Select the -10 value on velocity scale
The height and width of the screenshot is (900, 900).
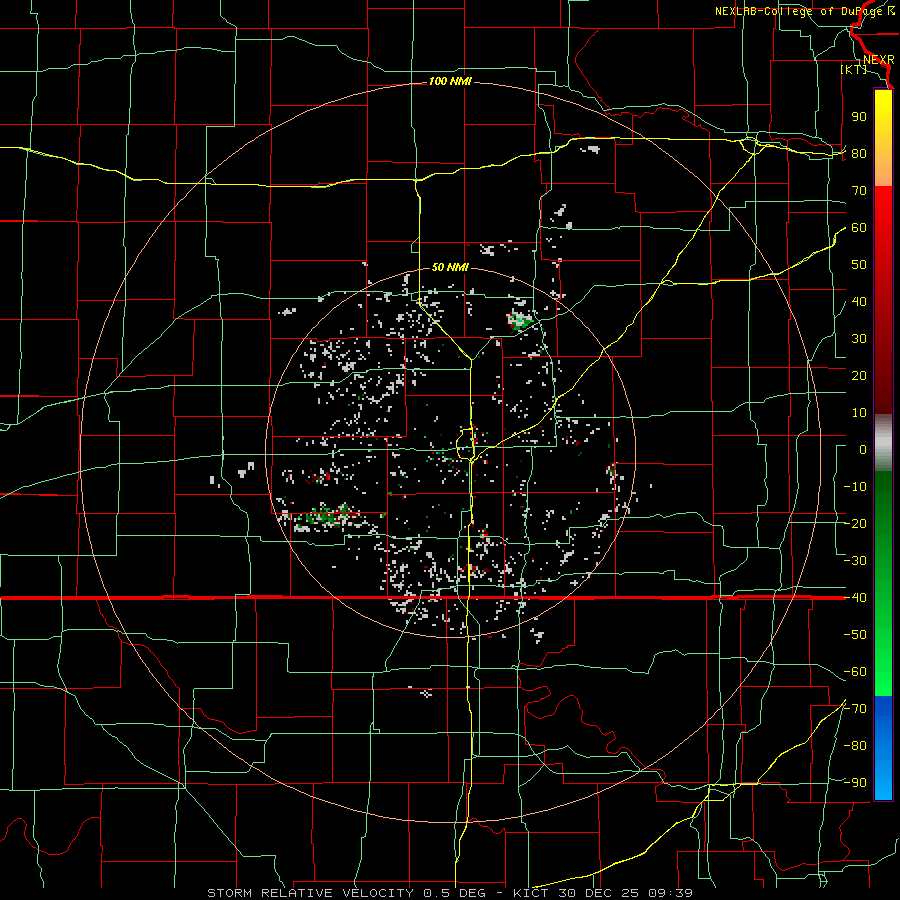(x=855, y=487)
